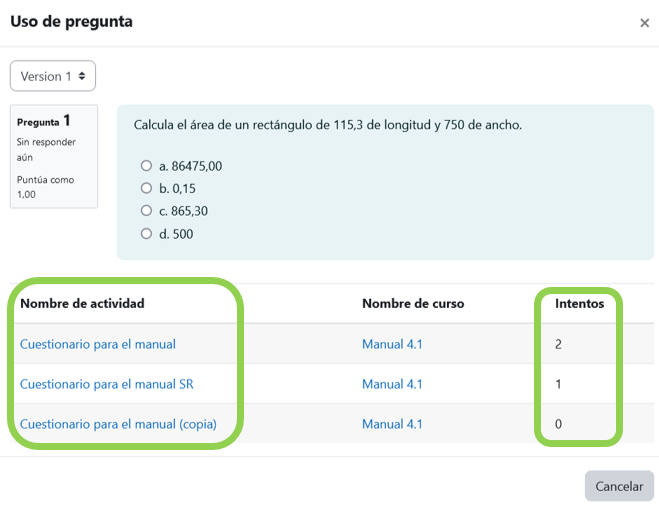Open Cuestionario para el manual (copia)
659x506 pixels.
coord(118,424)
